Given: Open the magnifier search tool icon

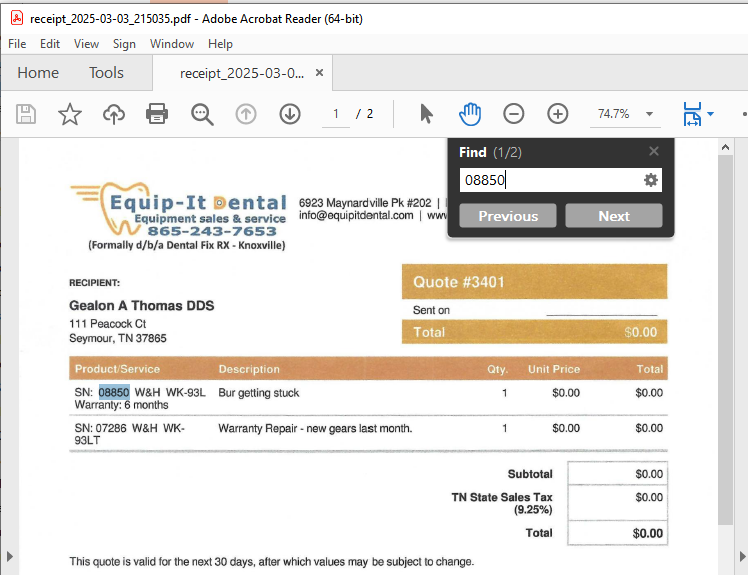Looking at the screenshot, I should 202,114.
